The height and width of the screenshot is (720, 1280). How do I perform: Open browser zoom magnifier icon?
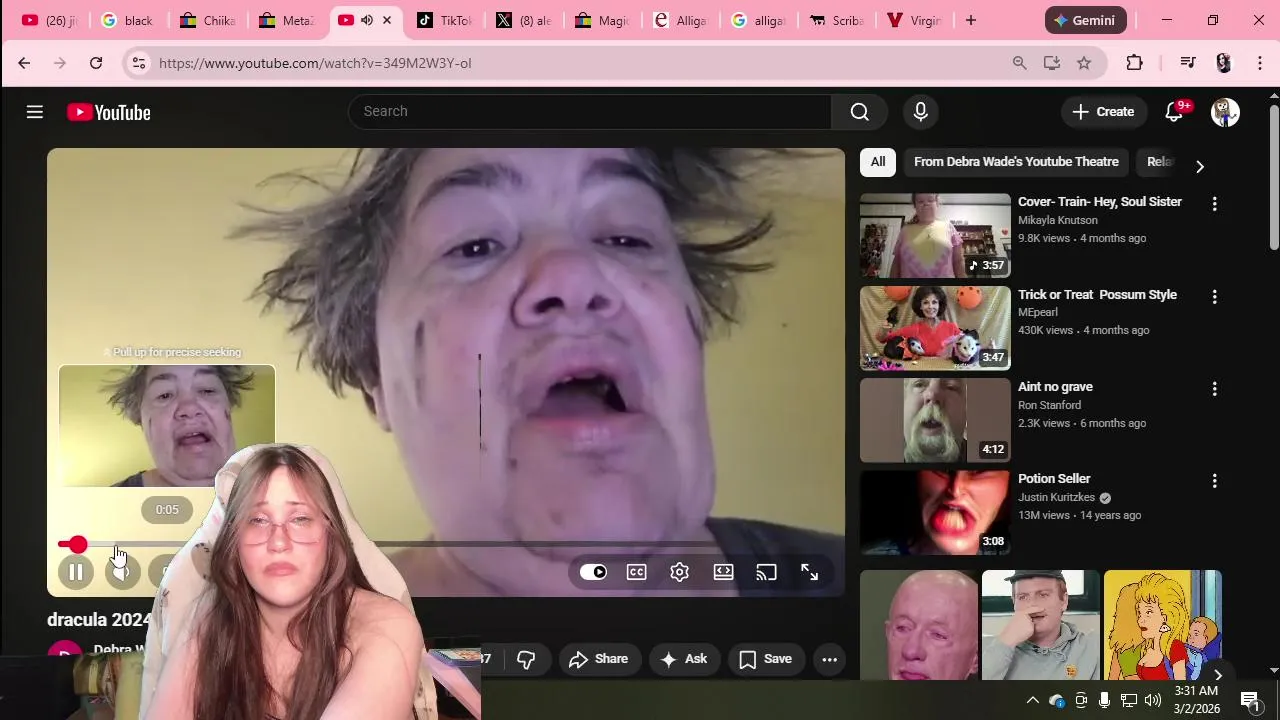pyautogui.click(x=1019, y=63)
